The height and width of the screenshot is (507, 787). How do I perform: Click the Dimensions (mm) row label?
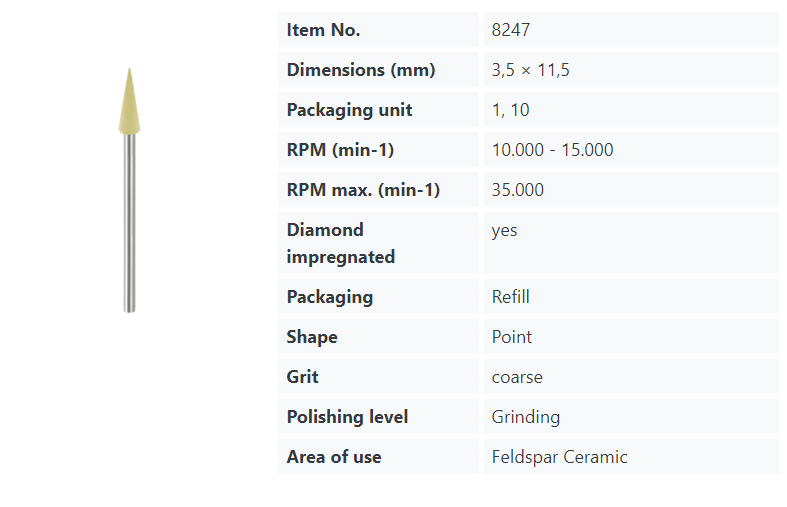361,70
